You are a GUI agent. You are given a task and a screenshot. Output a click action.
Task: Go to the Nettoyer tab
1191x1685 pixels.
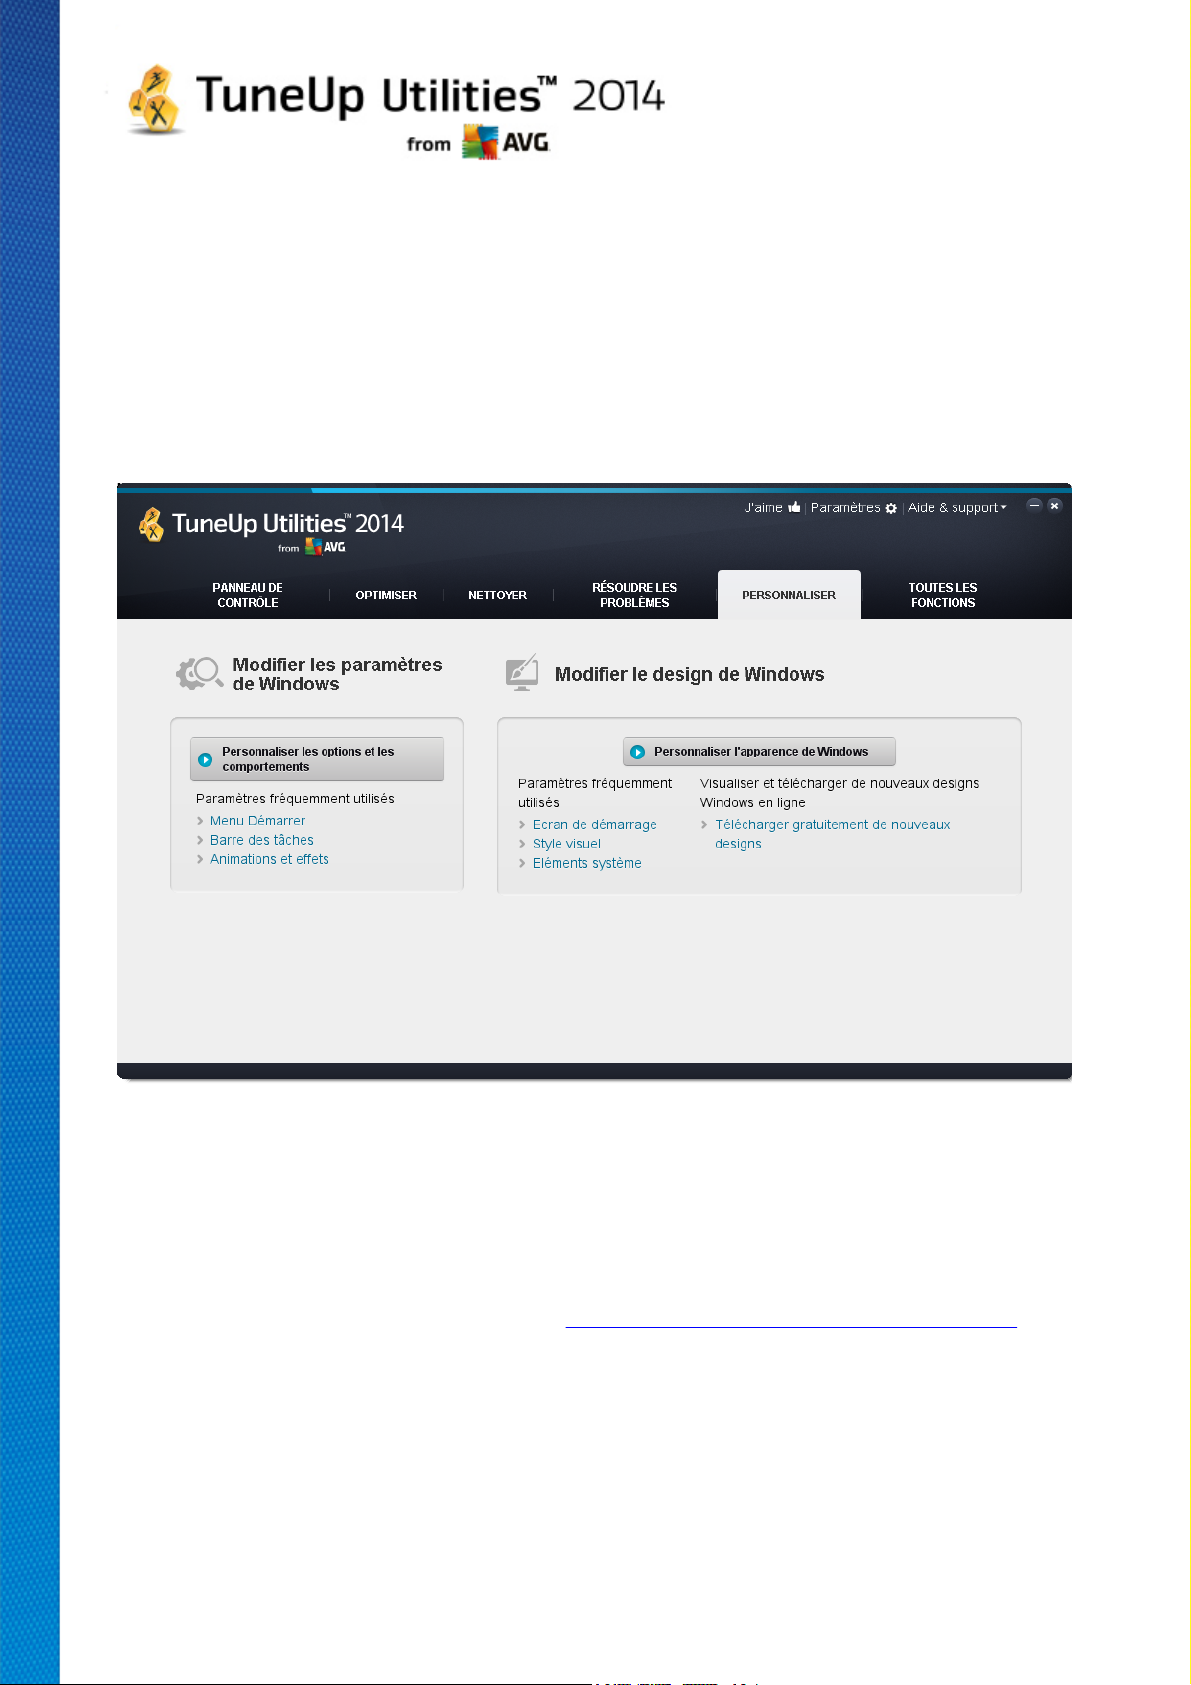[x=497, y=595]
